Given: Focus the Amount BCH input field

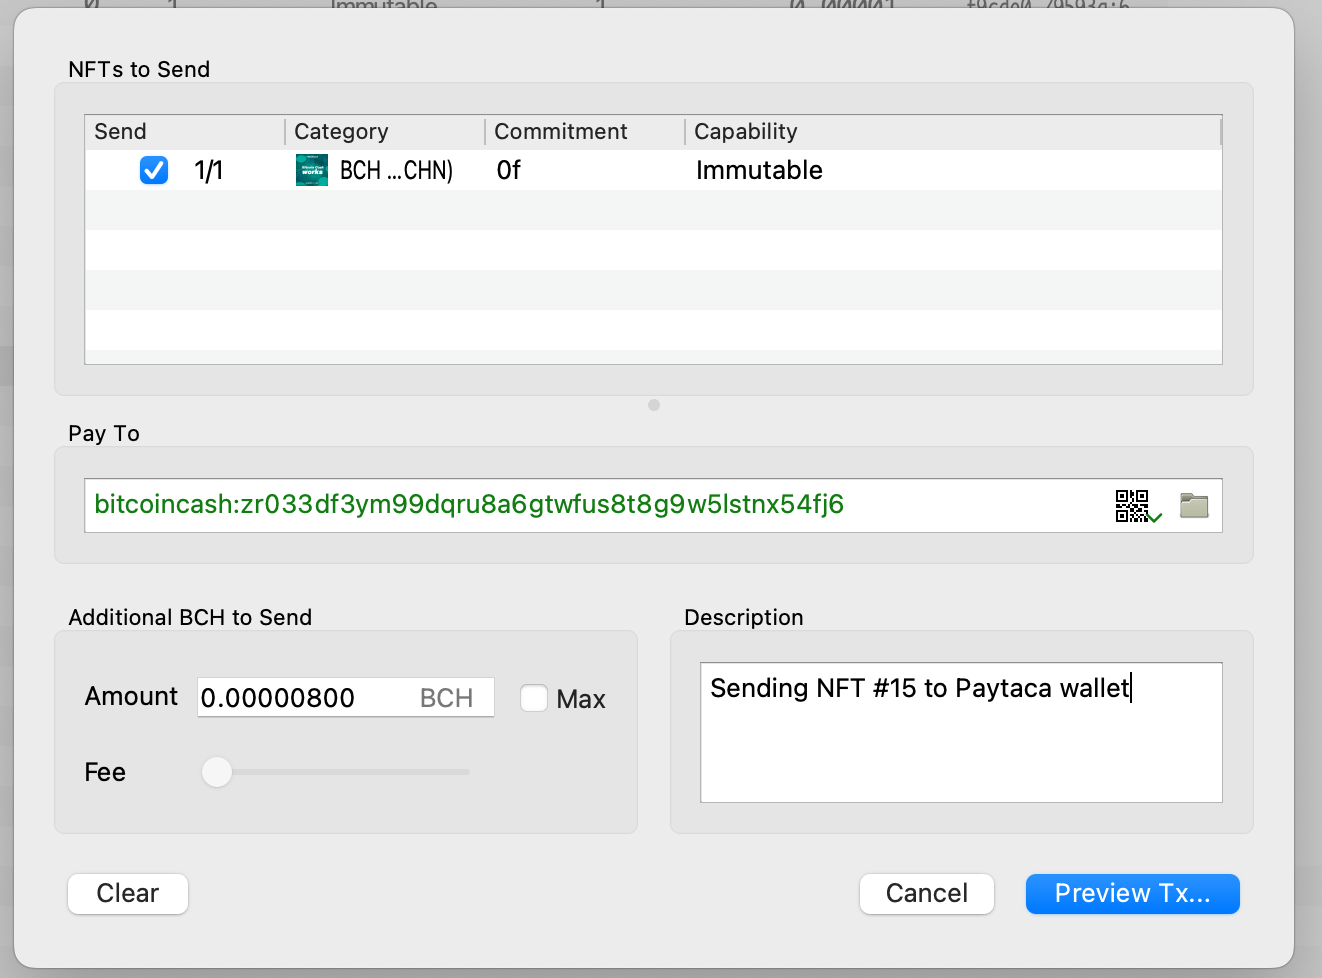Looking at the screenshot, I should pos(305,698).
